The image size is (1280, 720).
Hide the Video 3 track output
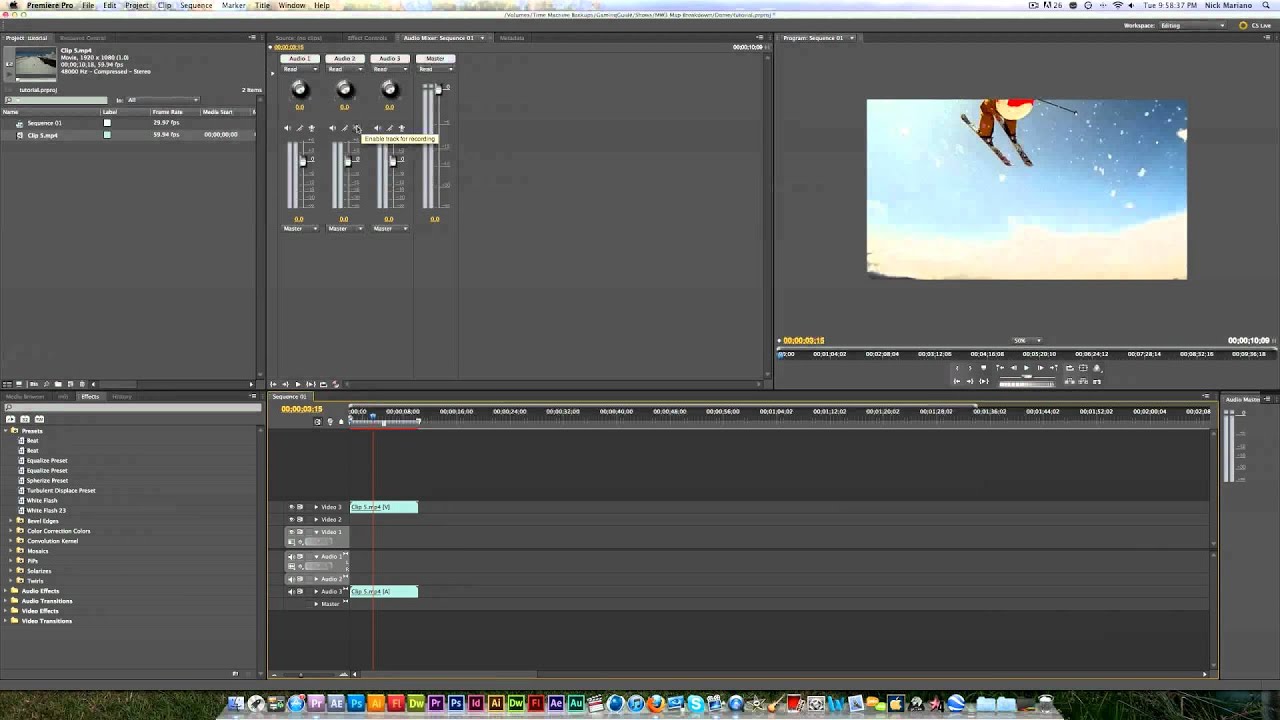click(292, 507)
